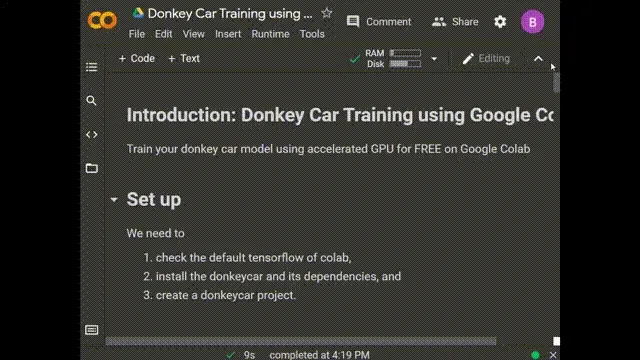640x360 pixels.
Task: Open the Runtime menu
Action: point(270,34)
